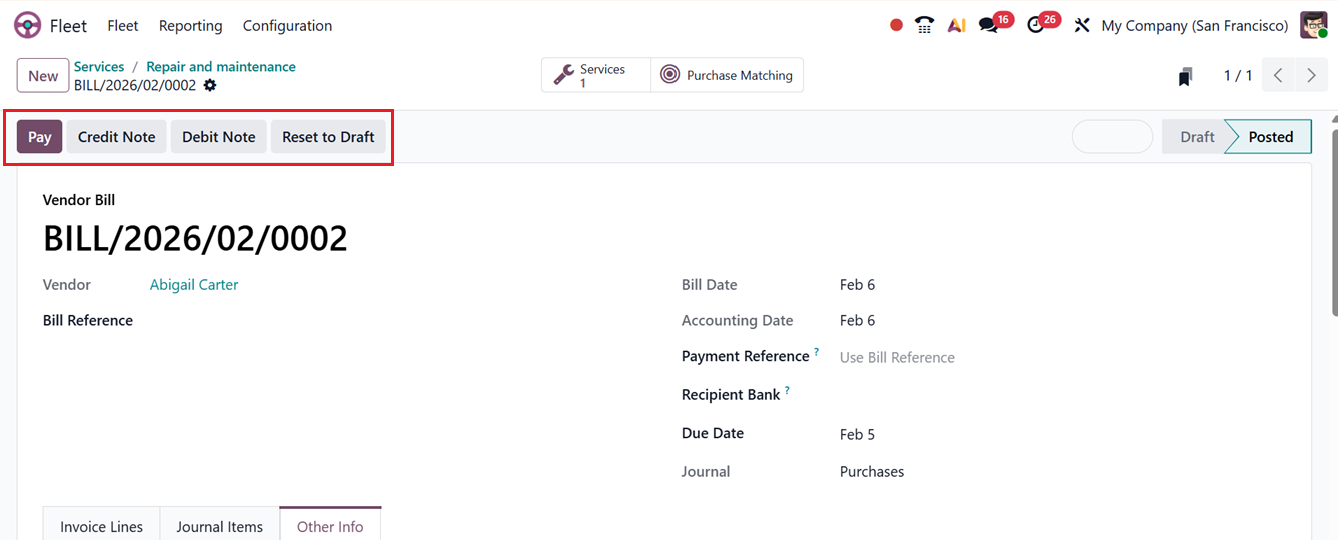1338x540 pixels.
Task: Click the Purchase Matching smart button
Action: pos(727,75)
